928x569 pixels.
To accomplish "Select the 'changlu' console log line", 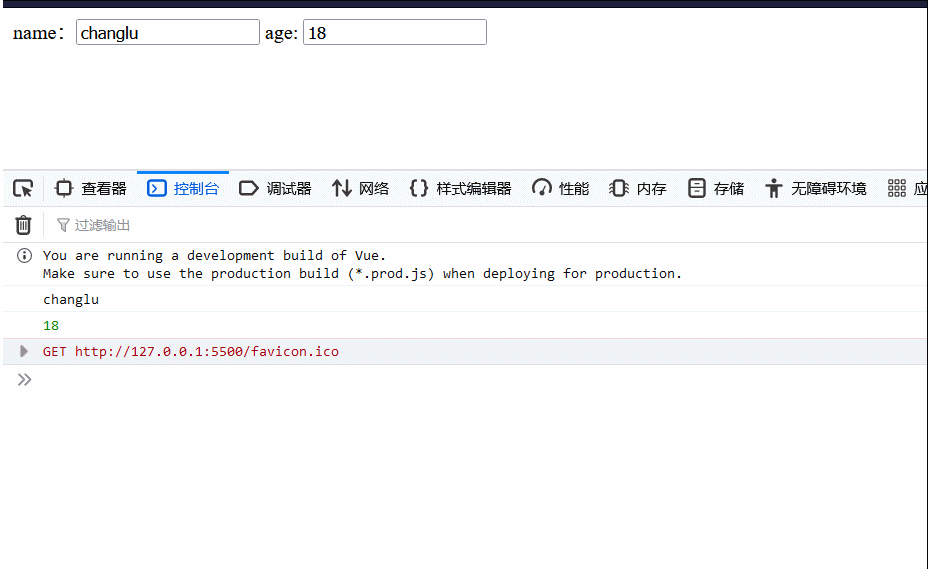I will point(71,300).
